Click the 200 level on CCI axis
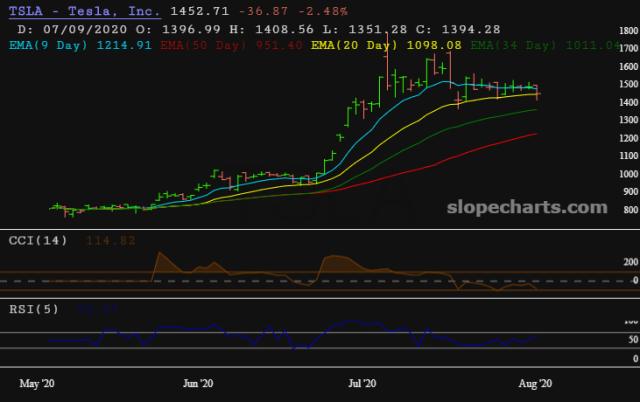 [x=631, y=262]
